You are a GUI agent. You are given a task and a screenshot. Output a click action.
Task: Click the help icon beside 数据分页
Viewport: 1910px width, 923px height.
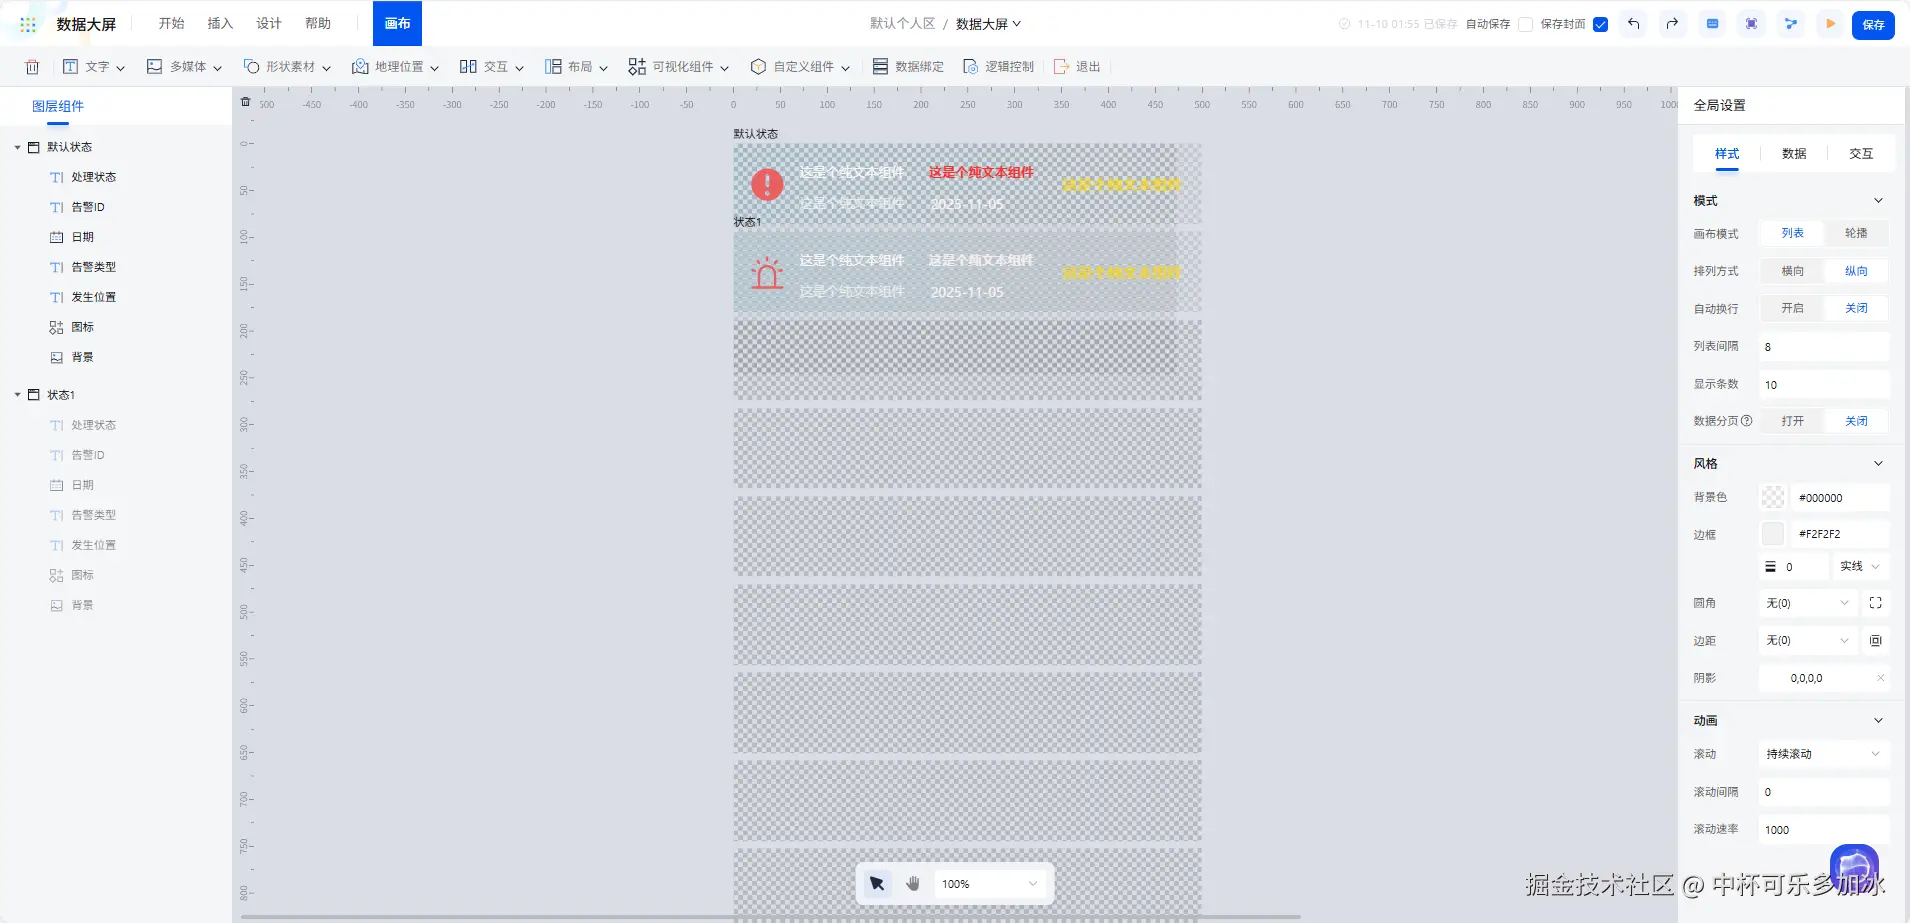(1747, 421)
